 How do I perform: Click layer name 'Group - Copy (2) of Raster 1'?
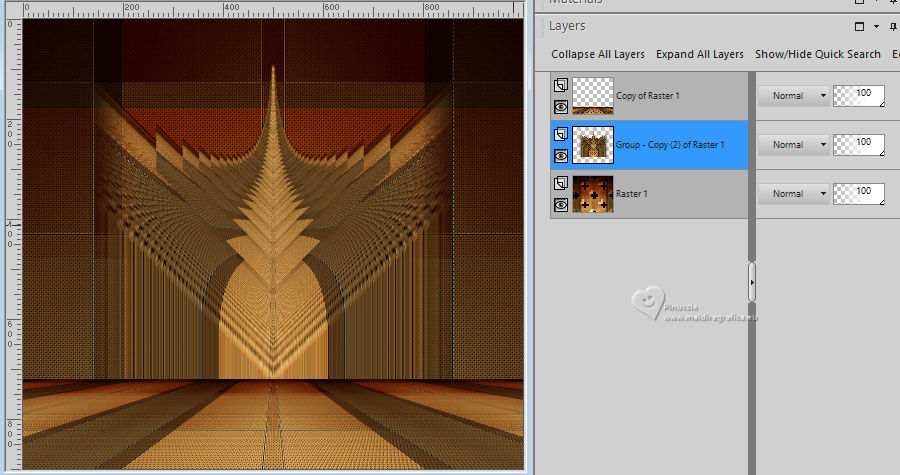[x=670, y=145]
